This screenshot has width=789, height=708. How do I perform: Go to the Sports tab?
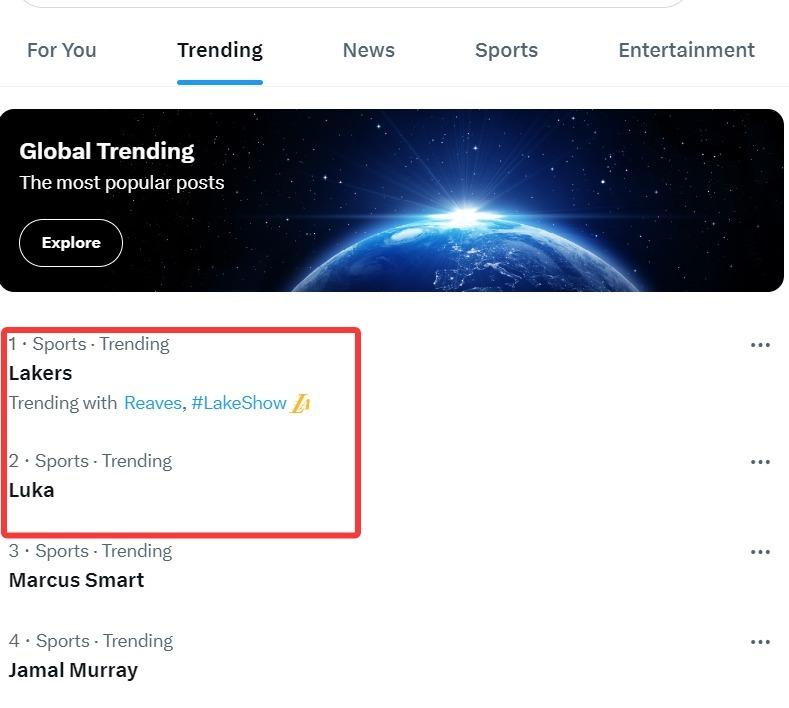point(506,50)
